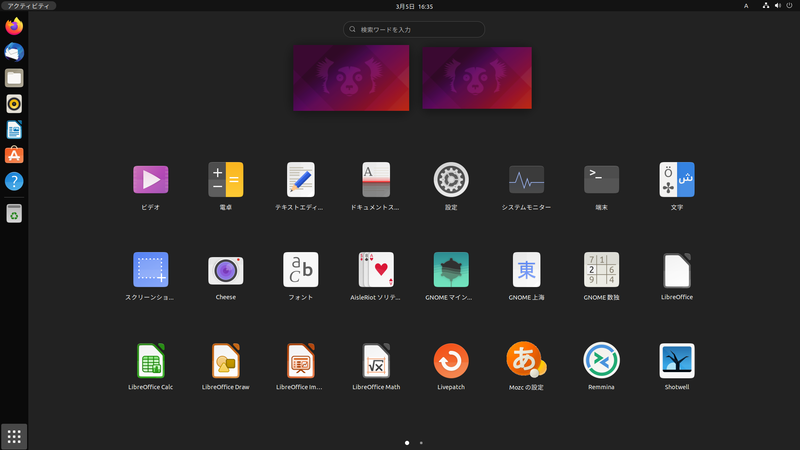Launch GNOME 上海 mahjongg game

point(526,269)
